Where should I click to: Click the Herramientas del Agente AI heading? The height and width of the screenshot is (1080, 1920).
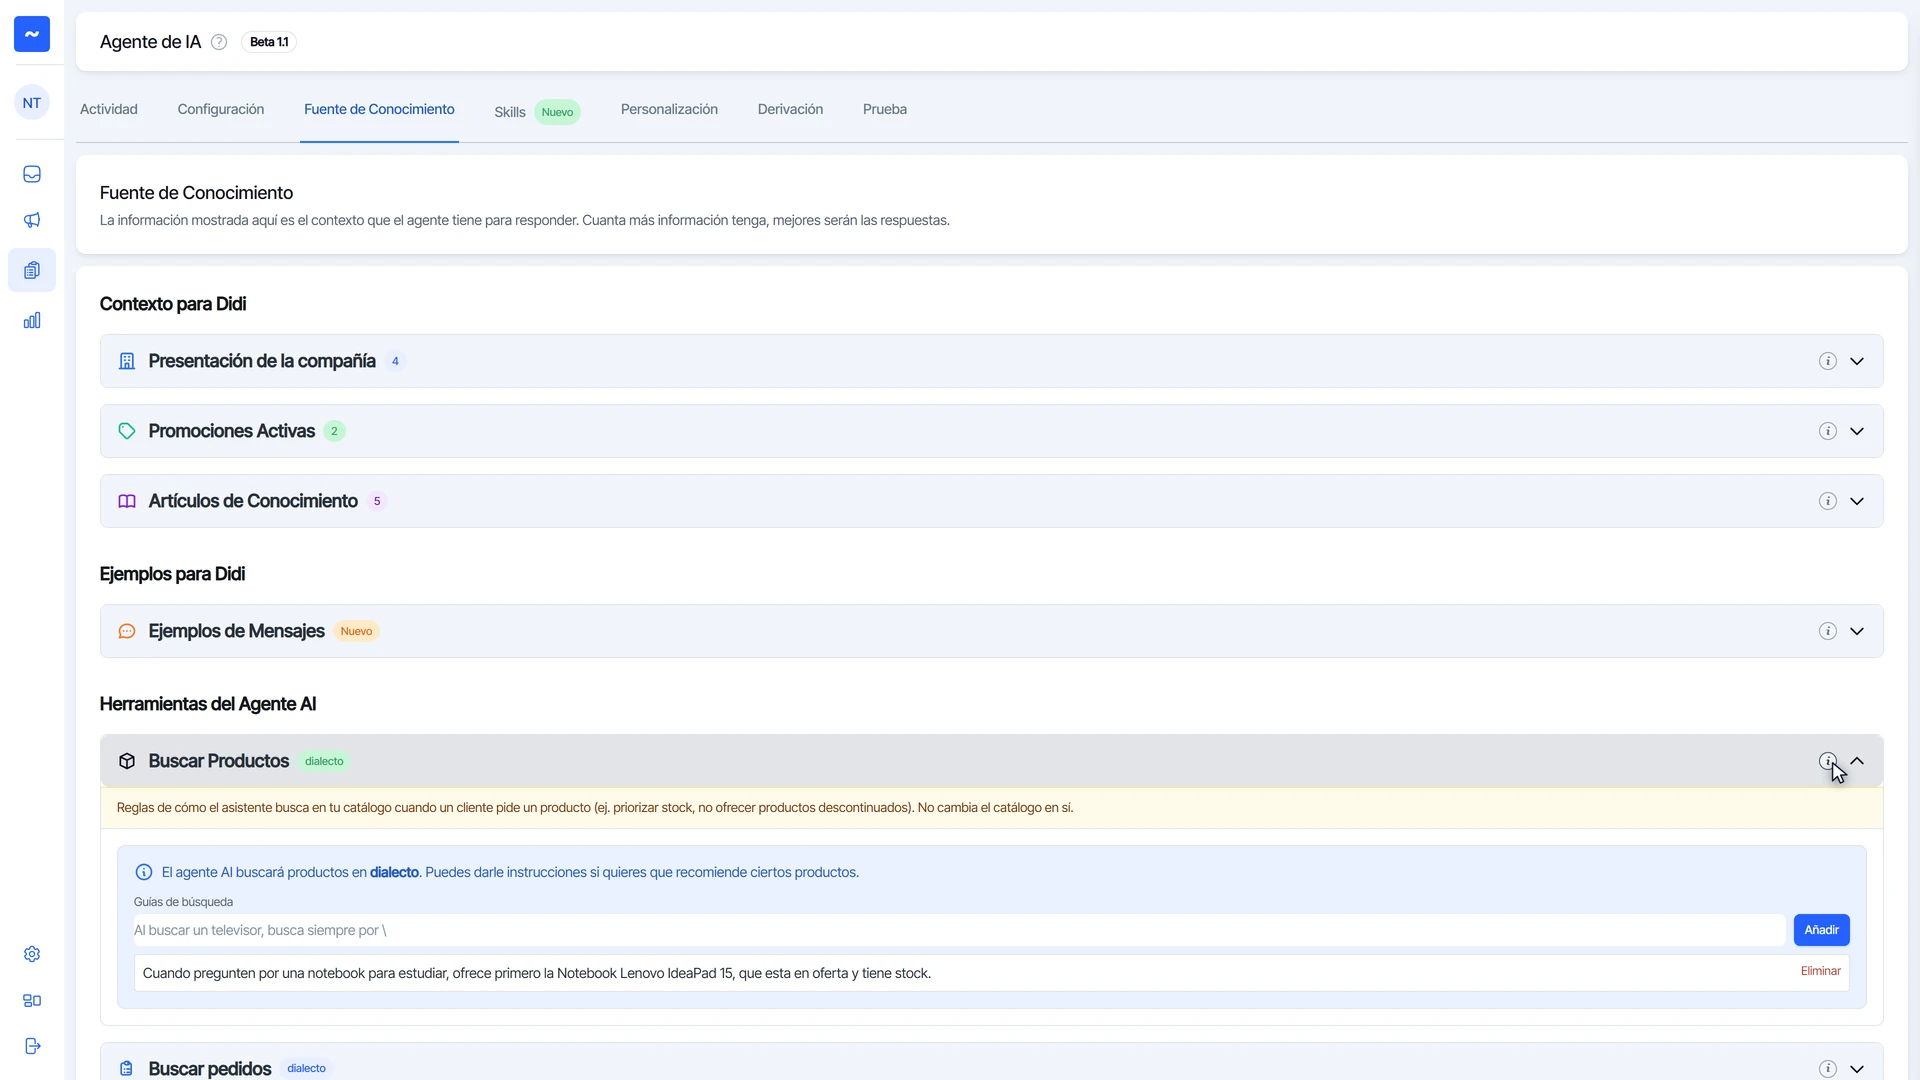click(x=208, y=704)
